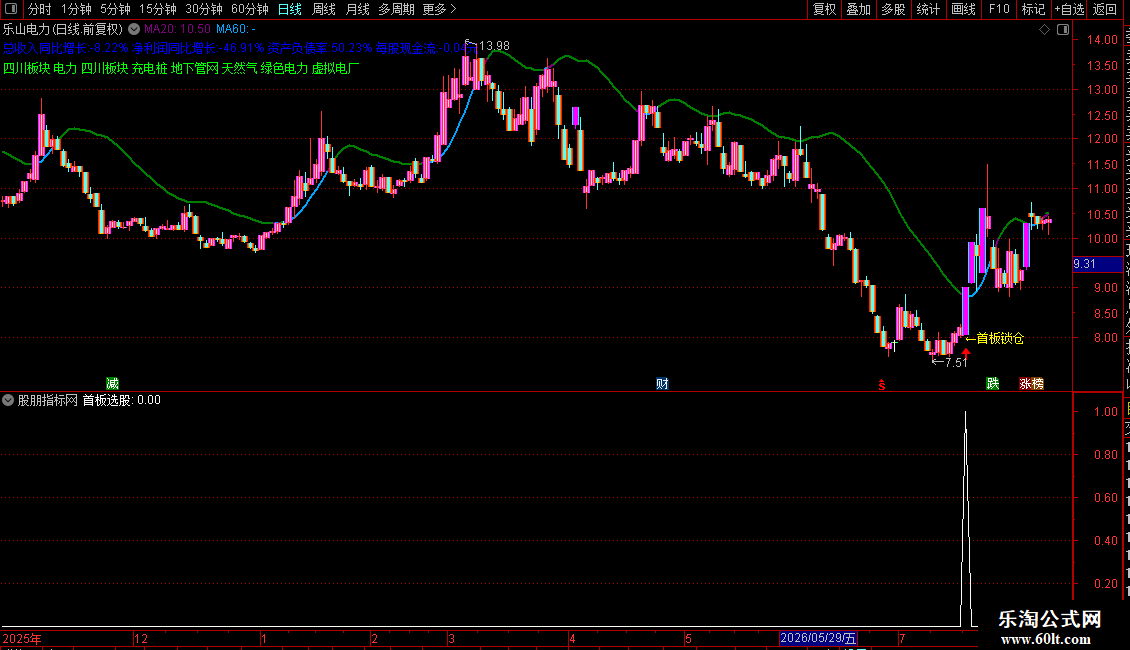The height and width of the screenshot is (650, 1130).
Task: Click the 虚拟电厂 sector tag
Action: point(335,68)
